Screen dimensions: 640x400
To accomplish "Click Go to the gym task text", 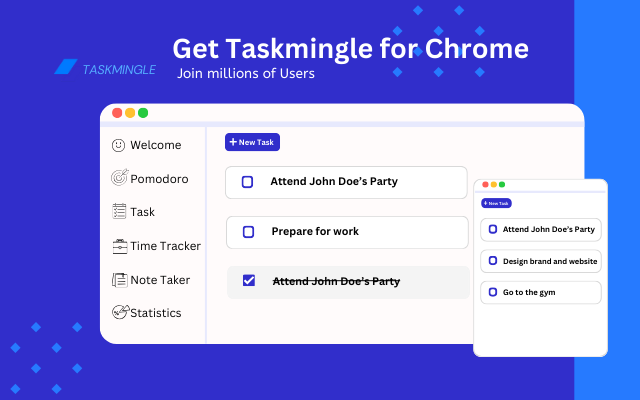I will click(529, 292).
